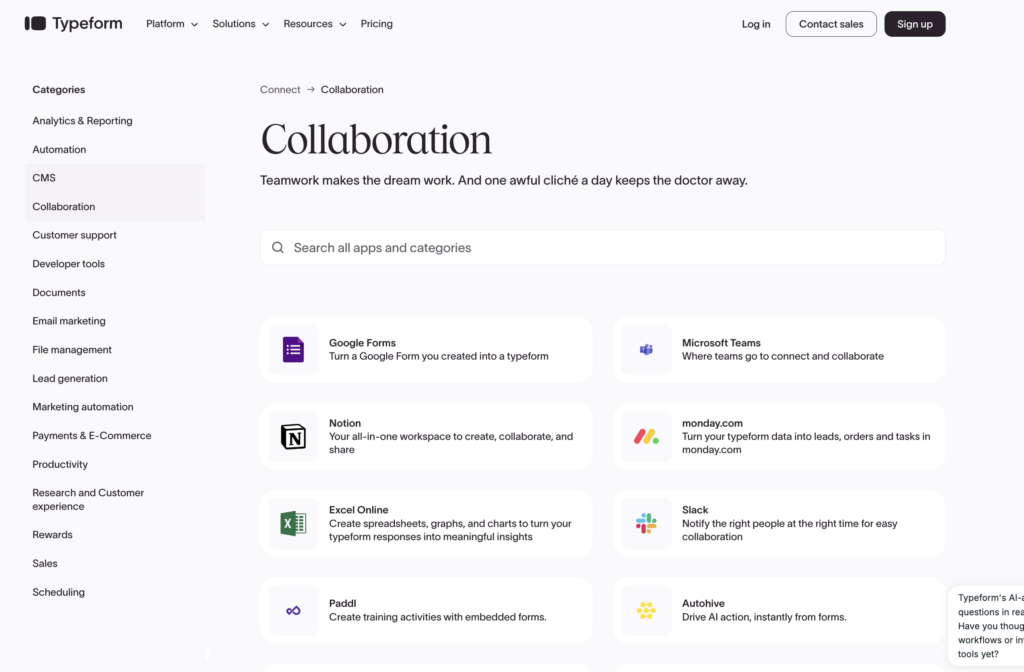
Task: Click 'Notify the right people' description
Action: [790, 530]
